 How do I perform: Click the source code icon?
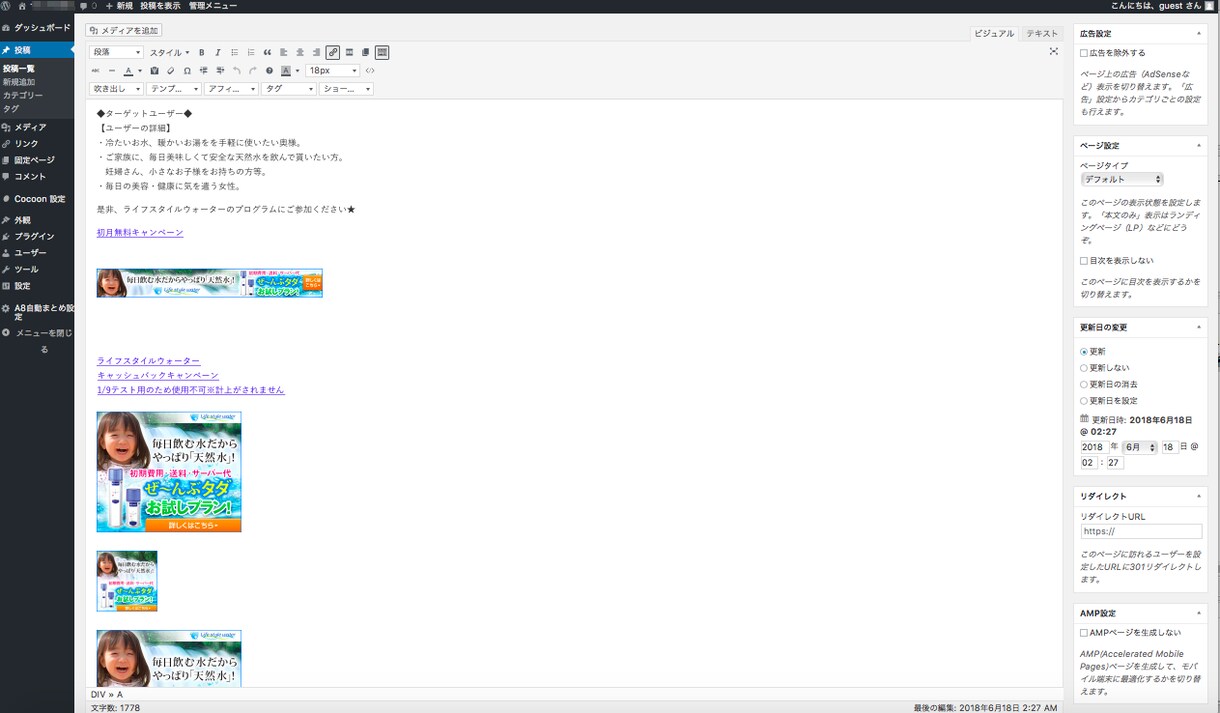(x=370, y=71)
